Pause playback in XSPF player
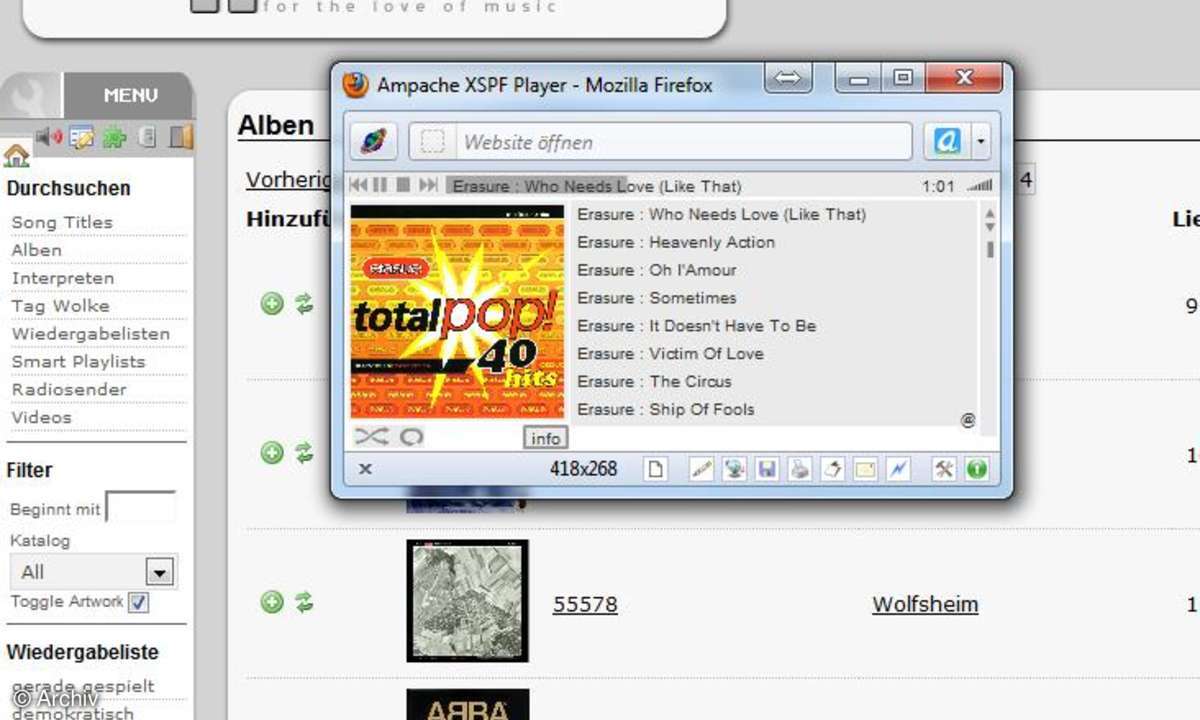 (380, 185)
